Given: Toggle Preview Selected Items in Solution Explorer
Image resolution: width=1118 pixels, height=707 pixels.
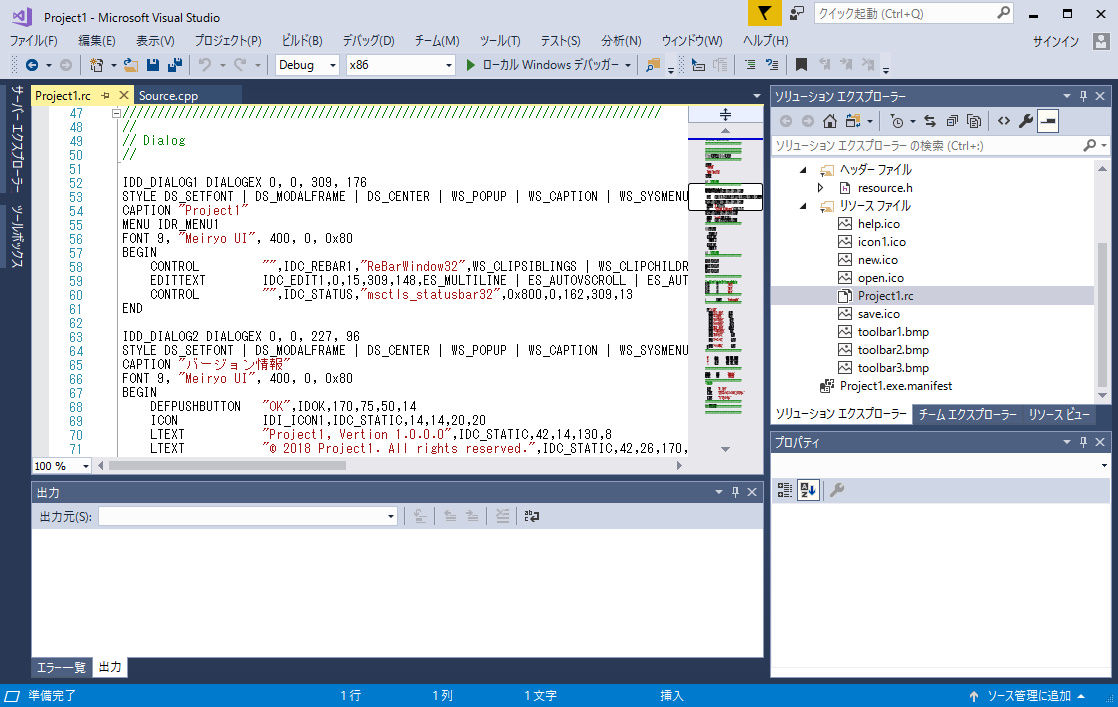Looking at the screenshot, I should click(x=1047, y=121).
